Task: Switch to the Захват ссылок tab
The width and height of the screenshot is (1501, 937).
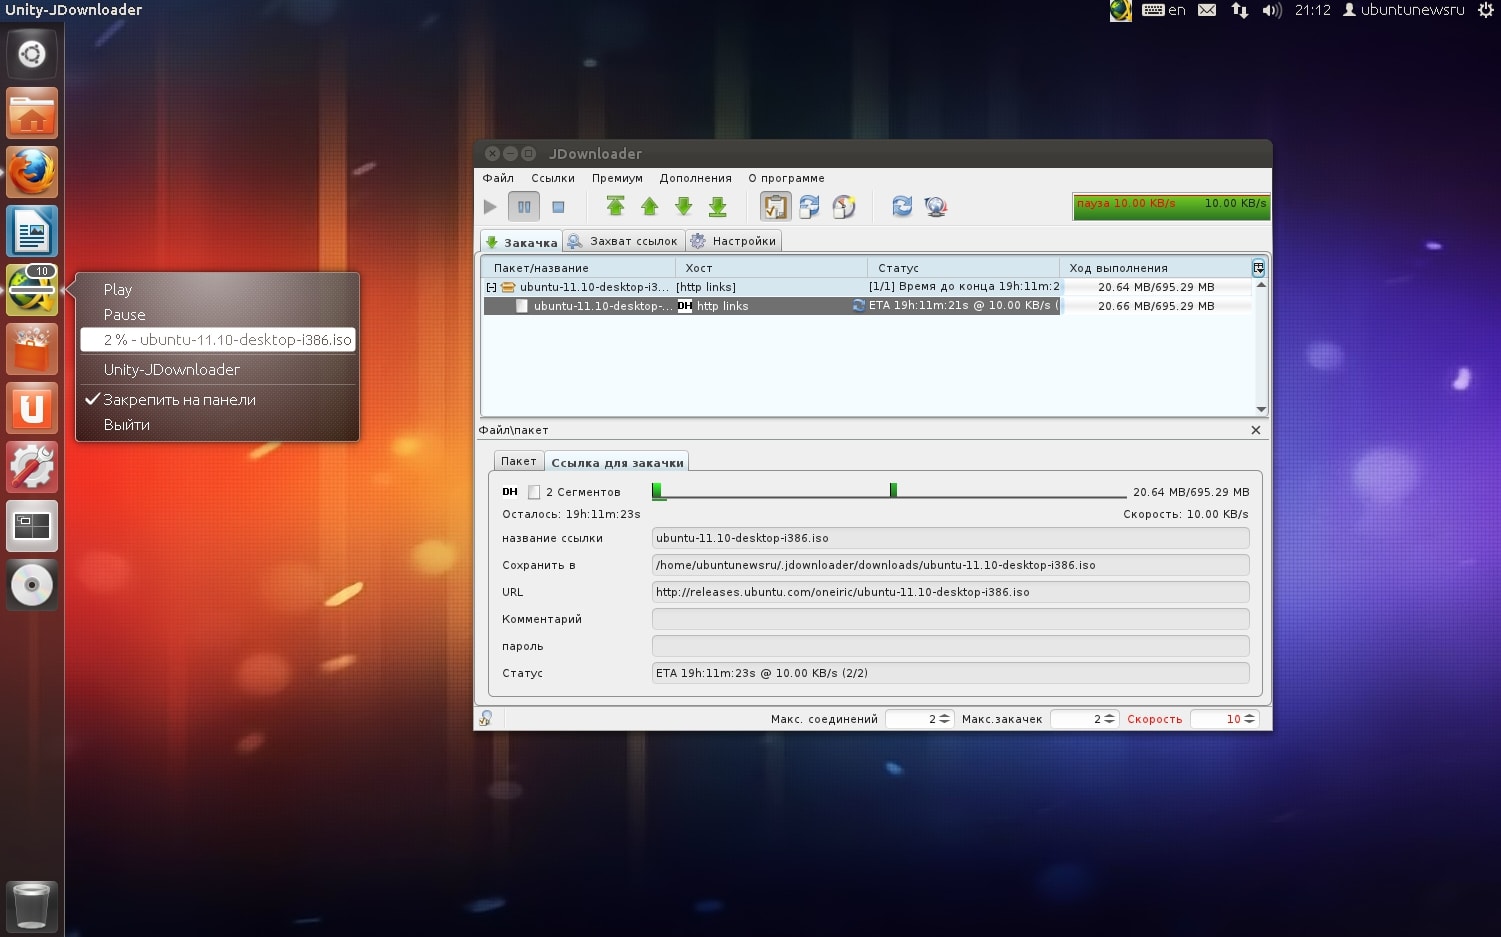Action: click(x=623, y=241)
